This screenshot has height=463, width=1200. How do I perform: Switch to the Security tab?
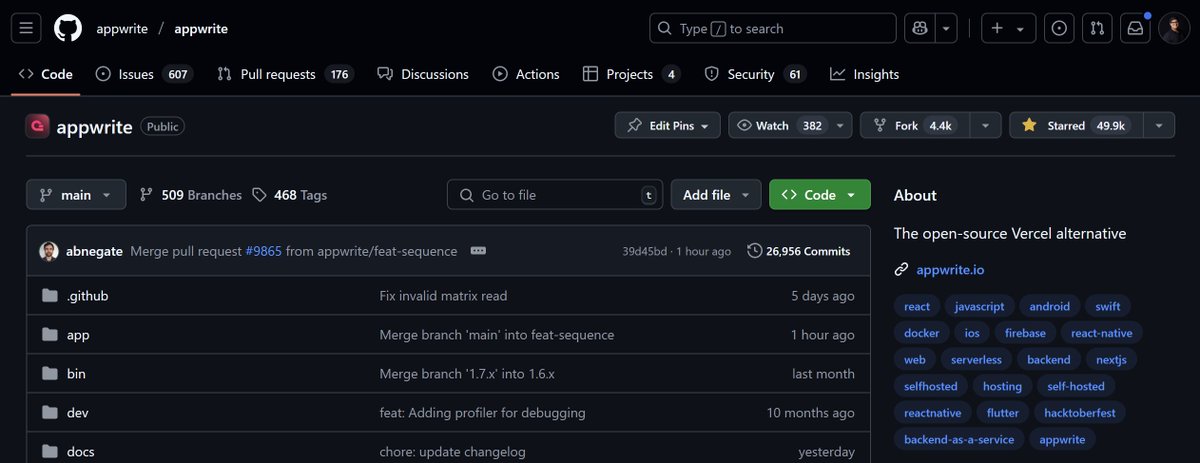756,74
